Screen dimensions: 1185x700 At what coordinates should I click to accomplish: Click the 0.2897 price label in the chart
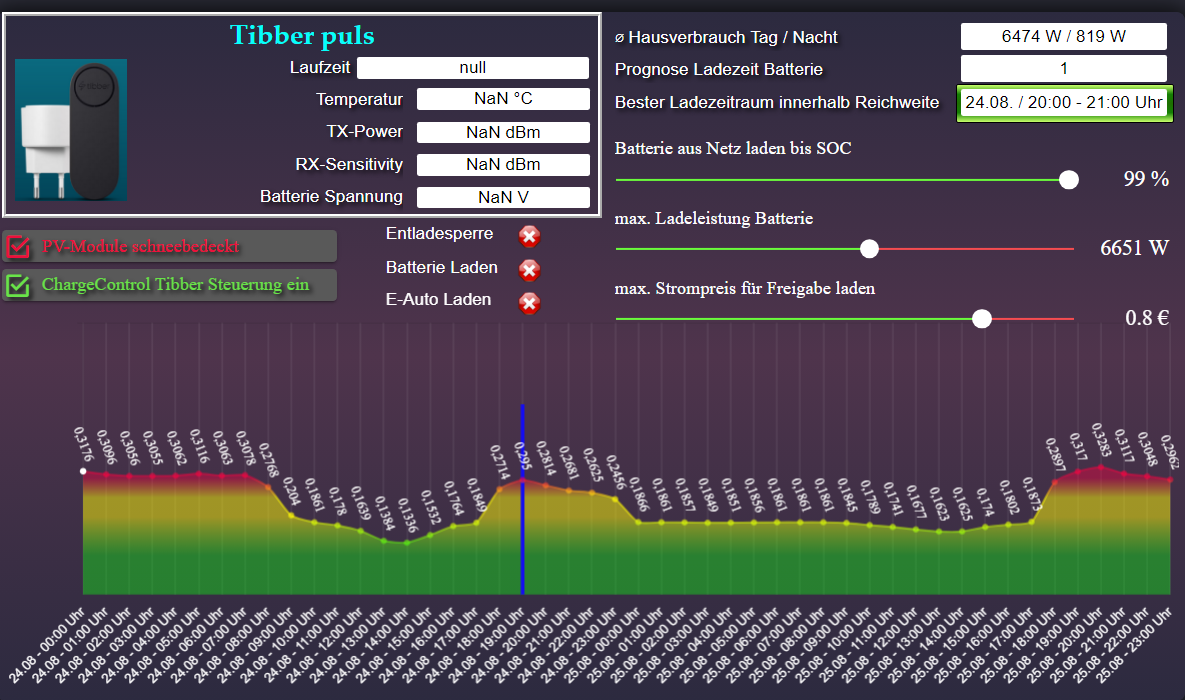coord(1055,455)
